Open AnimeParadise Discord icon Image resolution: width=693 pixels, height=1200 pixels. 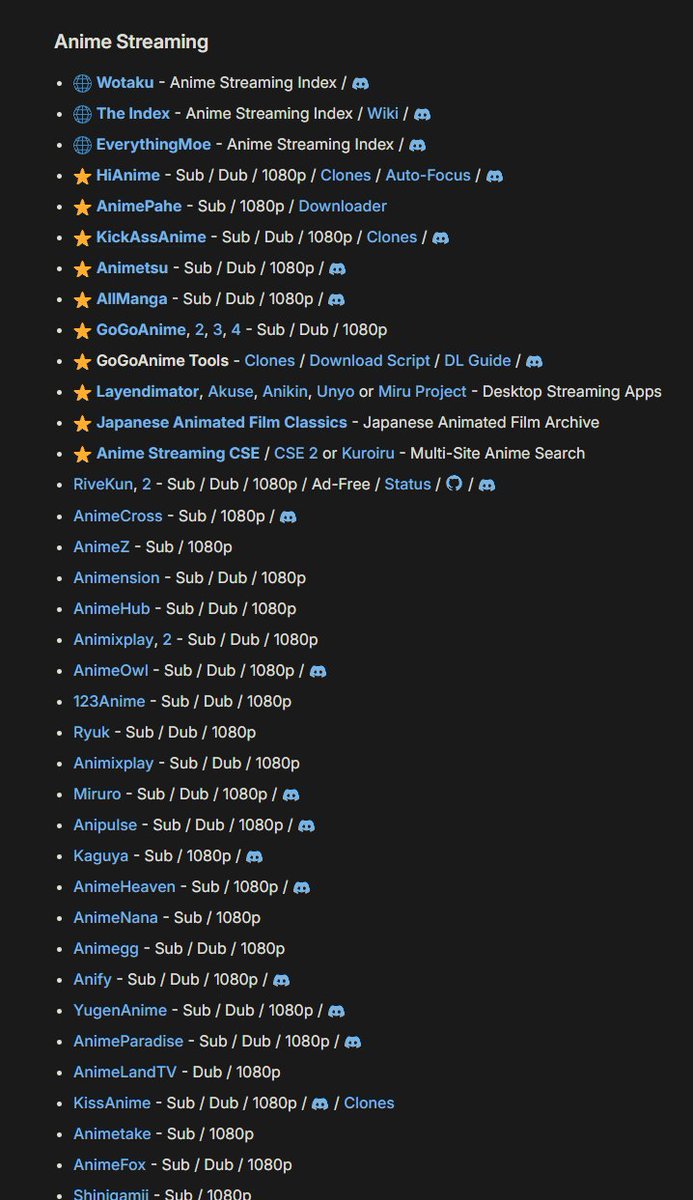tap(352, 1042)
